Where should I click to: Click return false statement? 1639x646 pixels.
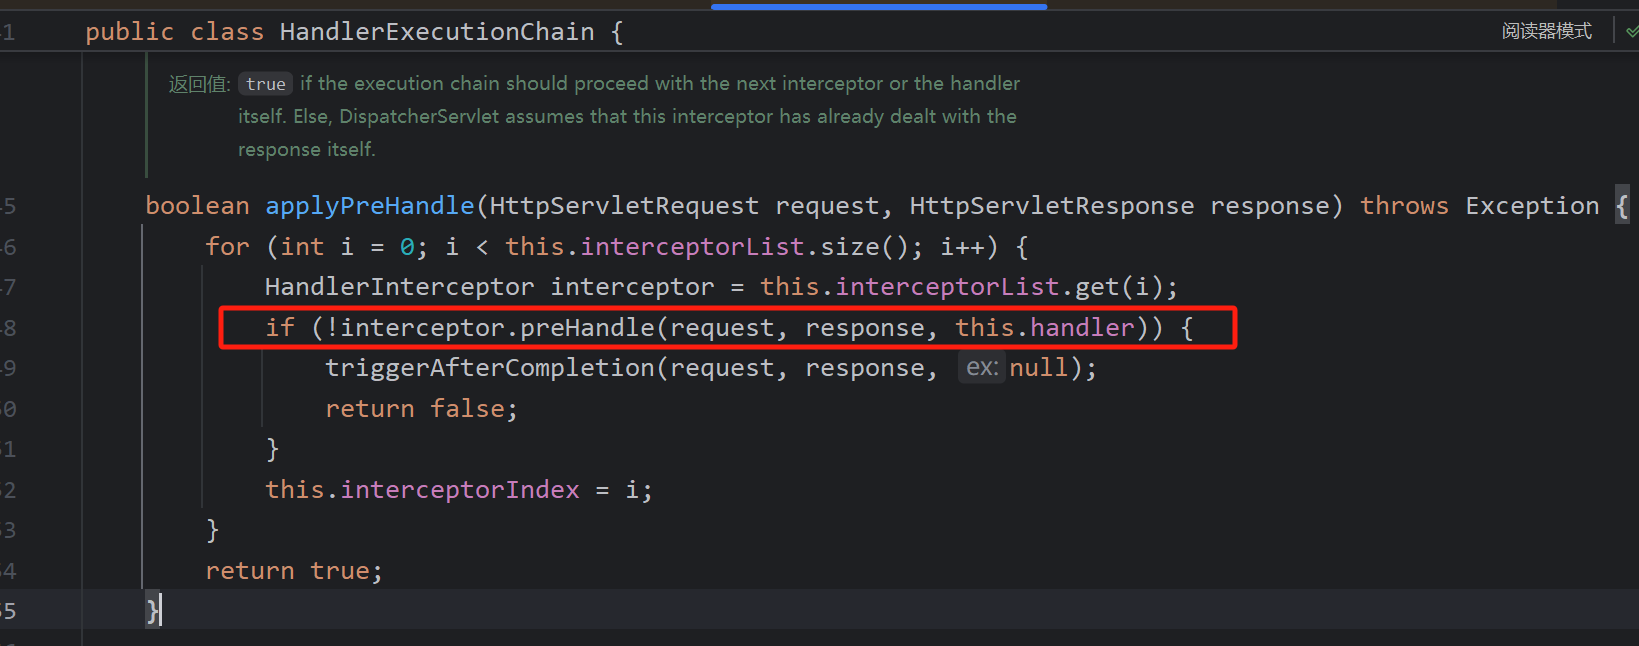coord(421,410)
